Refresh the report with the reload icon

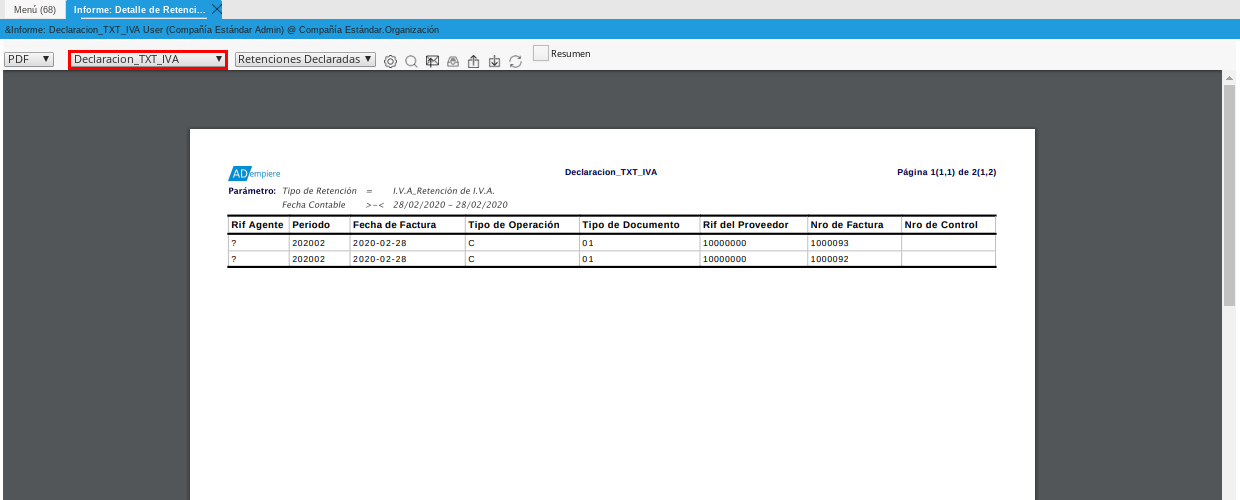point(515,61)
